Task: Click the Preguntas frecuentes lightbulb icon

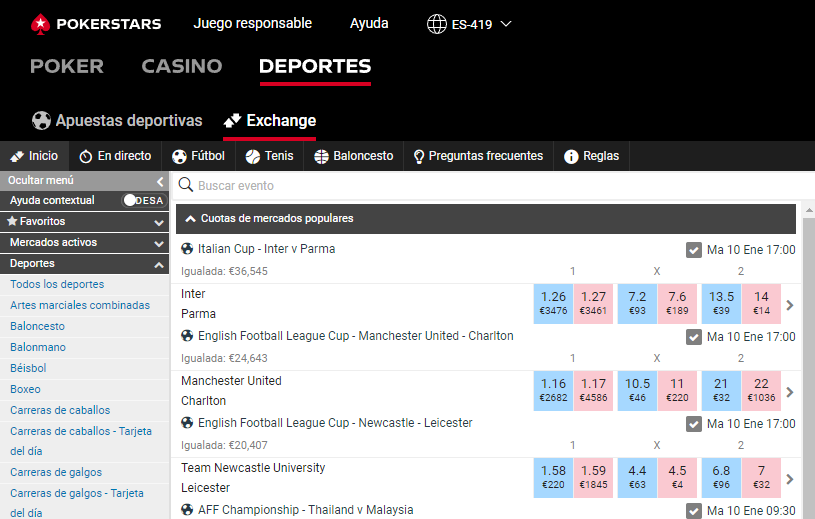Action: (418, 157)
